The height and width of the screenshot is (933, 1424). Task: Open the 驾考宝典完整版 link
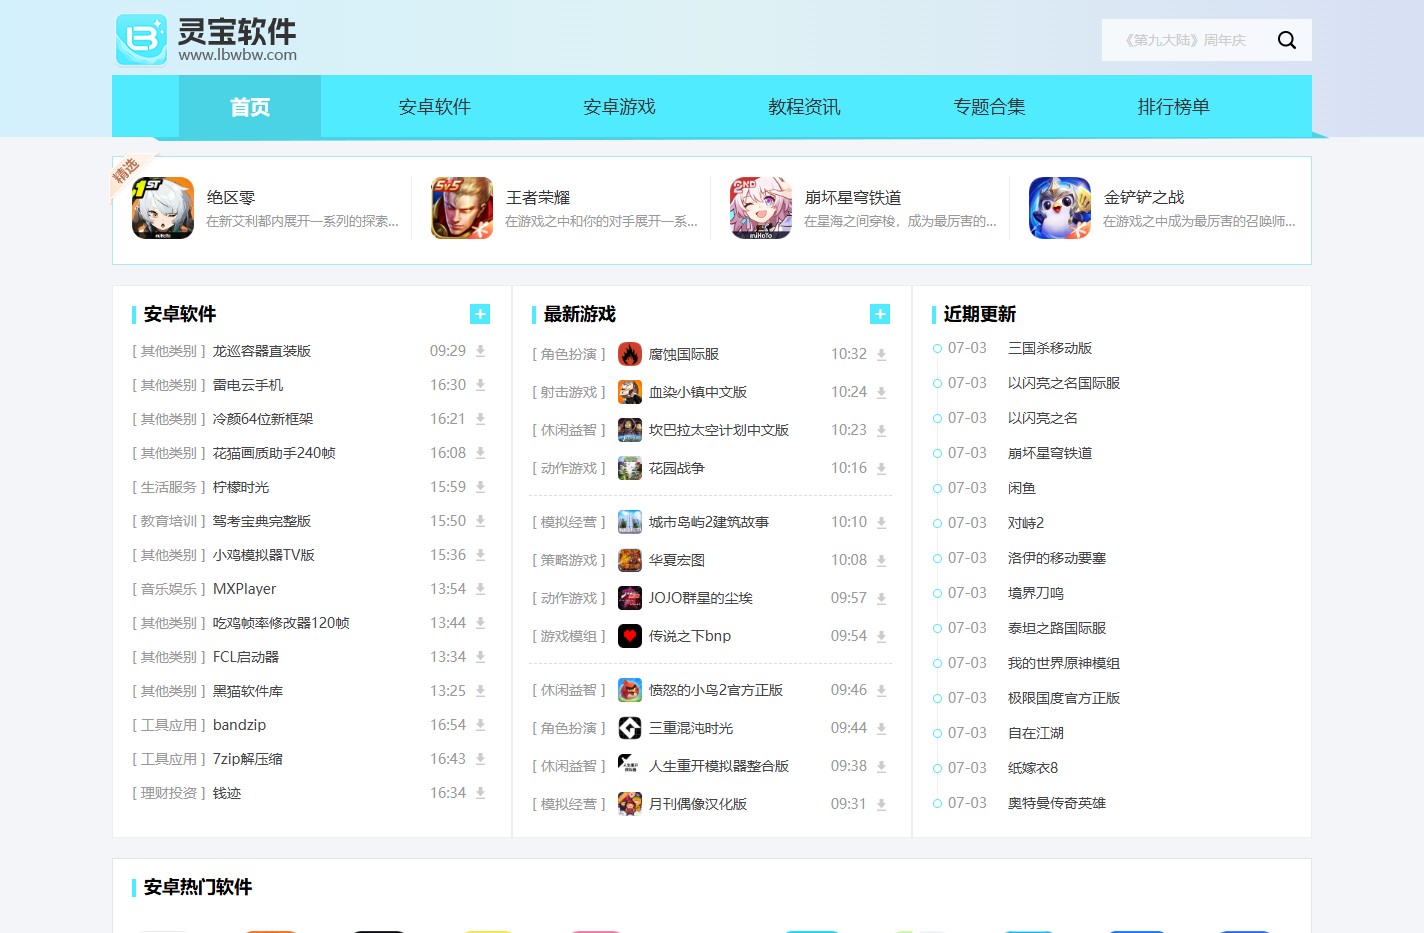[262, 521]
